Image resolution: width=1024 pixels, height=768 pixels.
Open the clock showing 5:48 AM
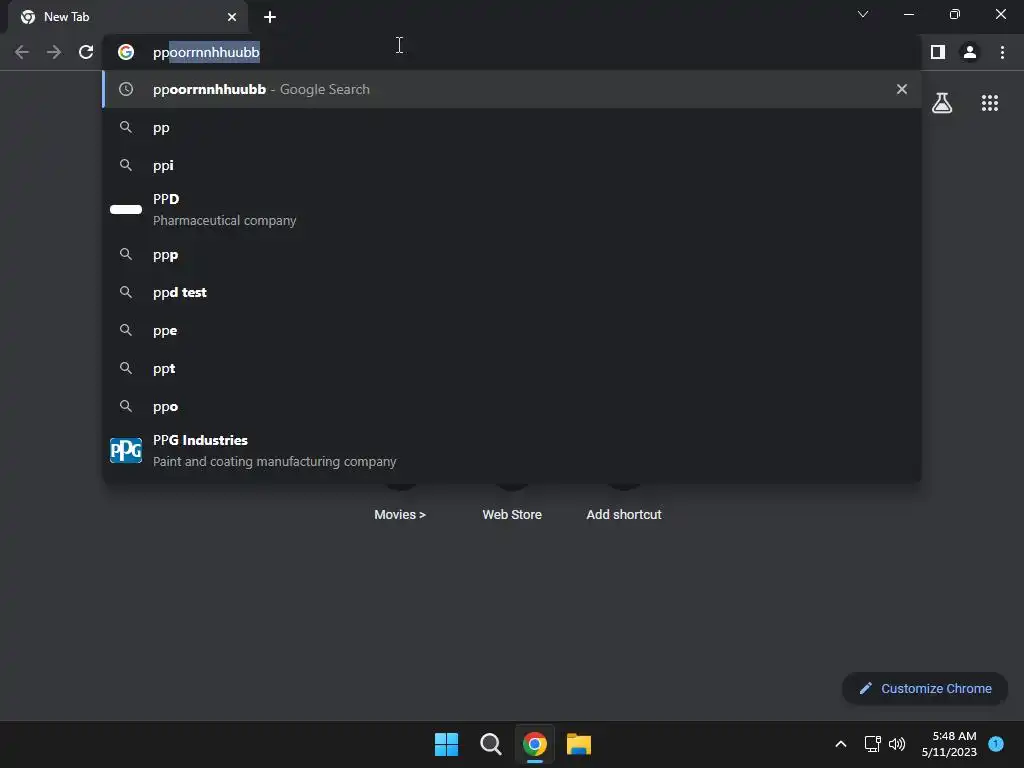[949, 744]
